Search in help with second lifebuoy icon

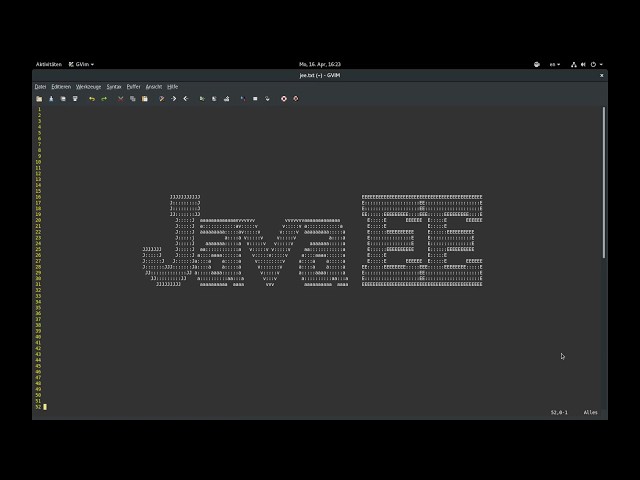tap(296, 99)
